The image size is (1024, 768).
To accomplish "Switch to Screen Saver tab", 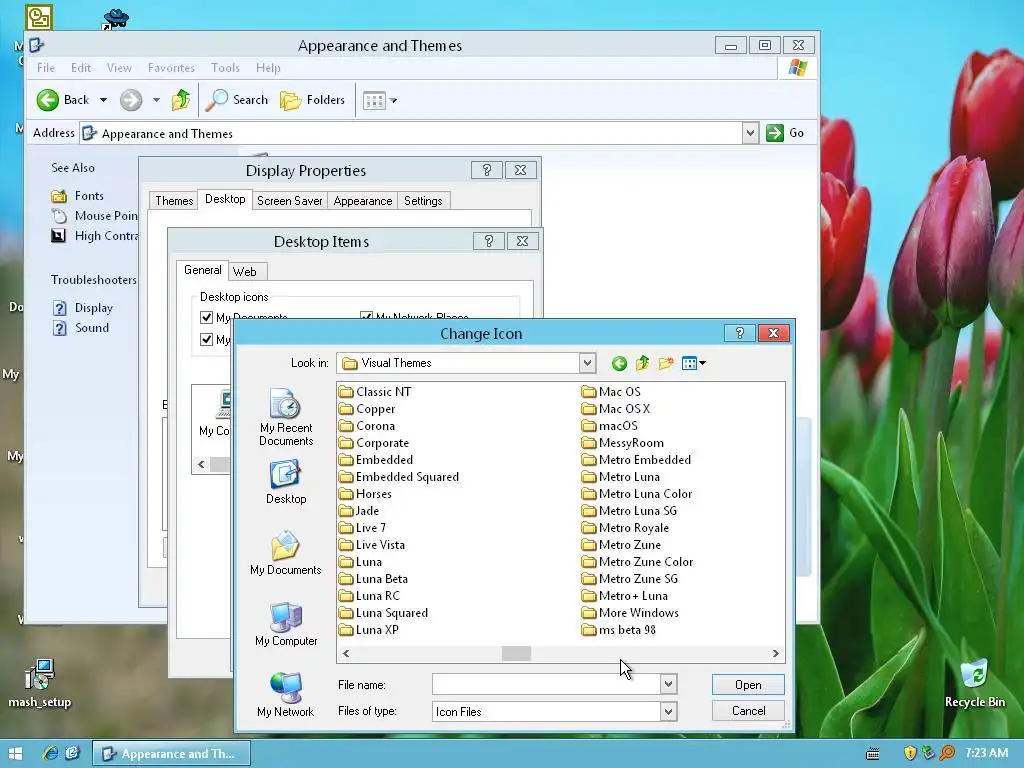I will point(289,201).
